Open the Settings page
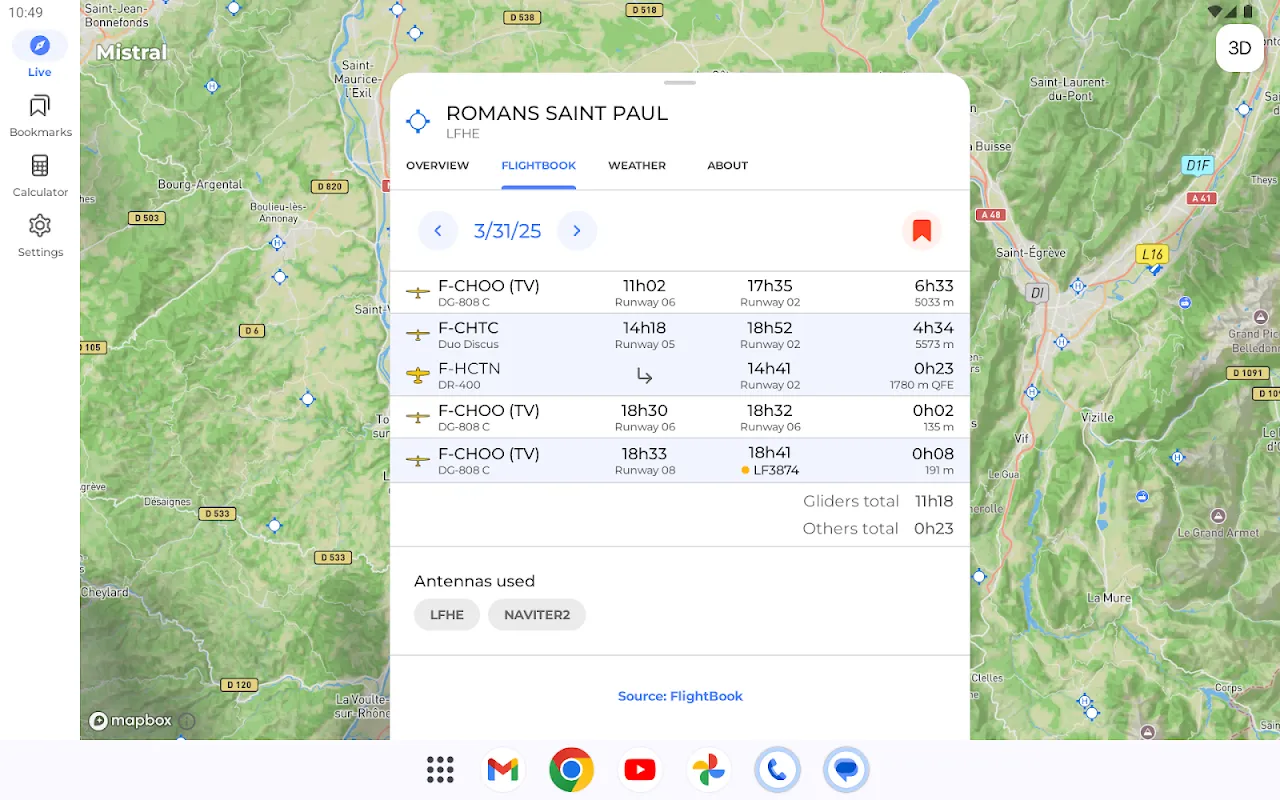 40,236
